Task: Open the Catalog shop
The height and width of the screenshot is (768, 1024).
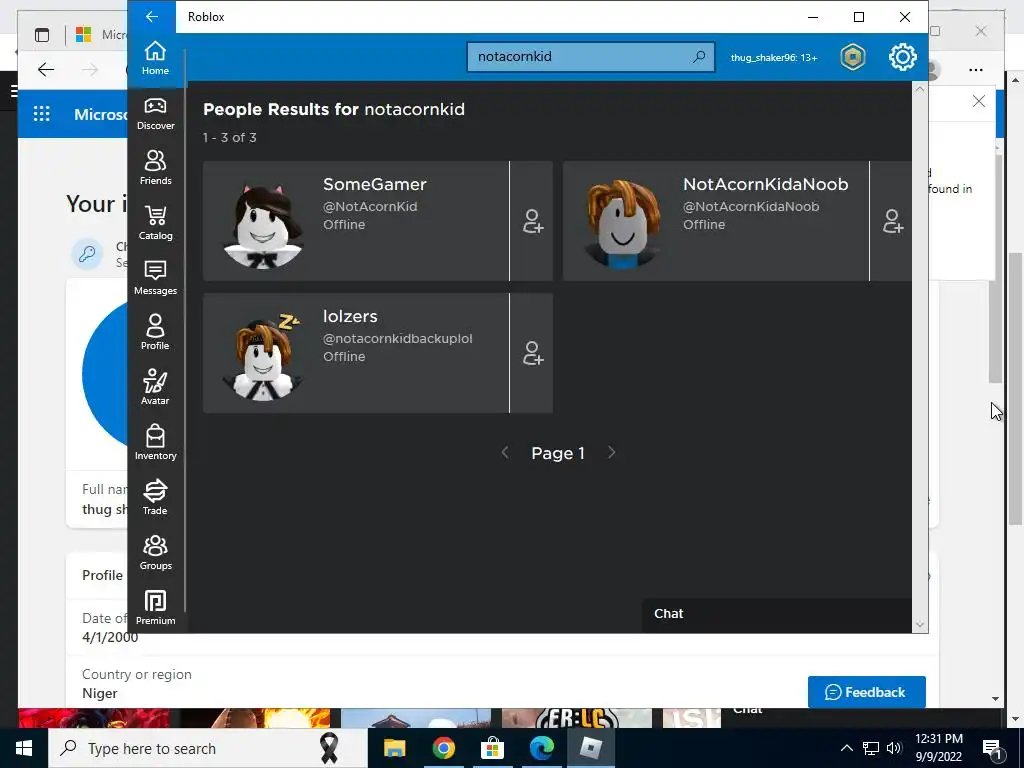Action: pyautogui.click(x=155, y=223)
